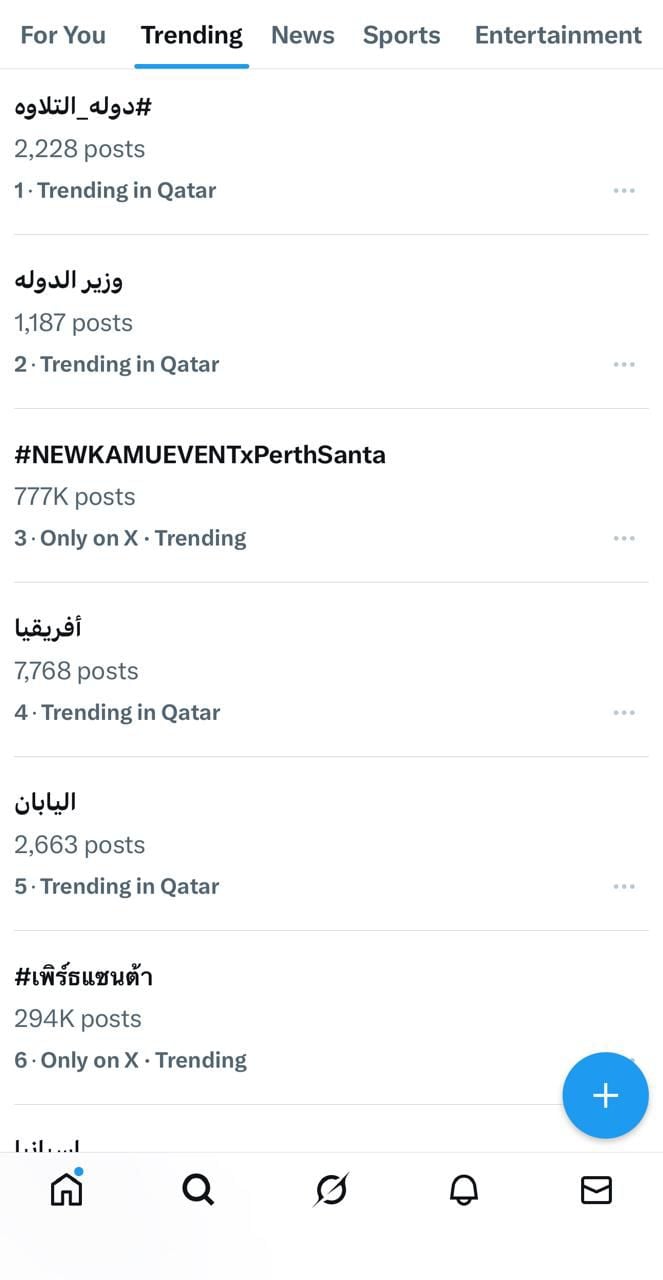Select the active Trending tab

[x=191, y=35]
